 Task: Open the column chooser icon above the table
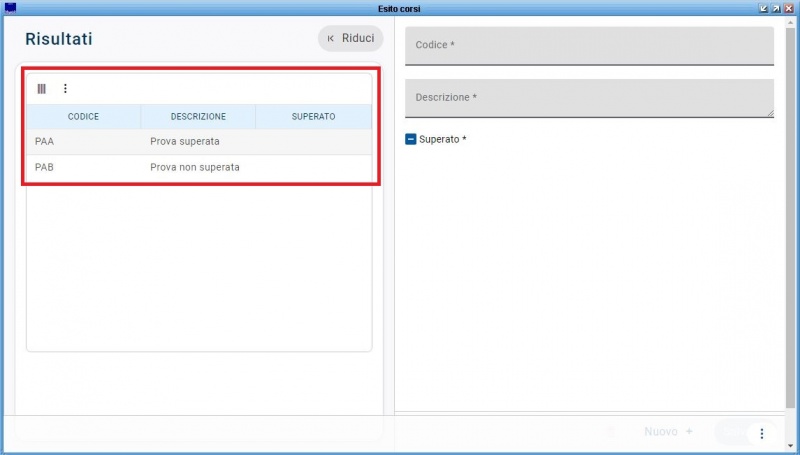pyautogui.click(x=41, y=89)
